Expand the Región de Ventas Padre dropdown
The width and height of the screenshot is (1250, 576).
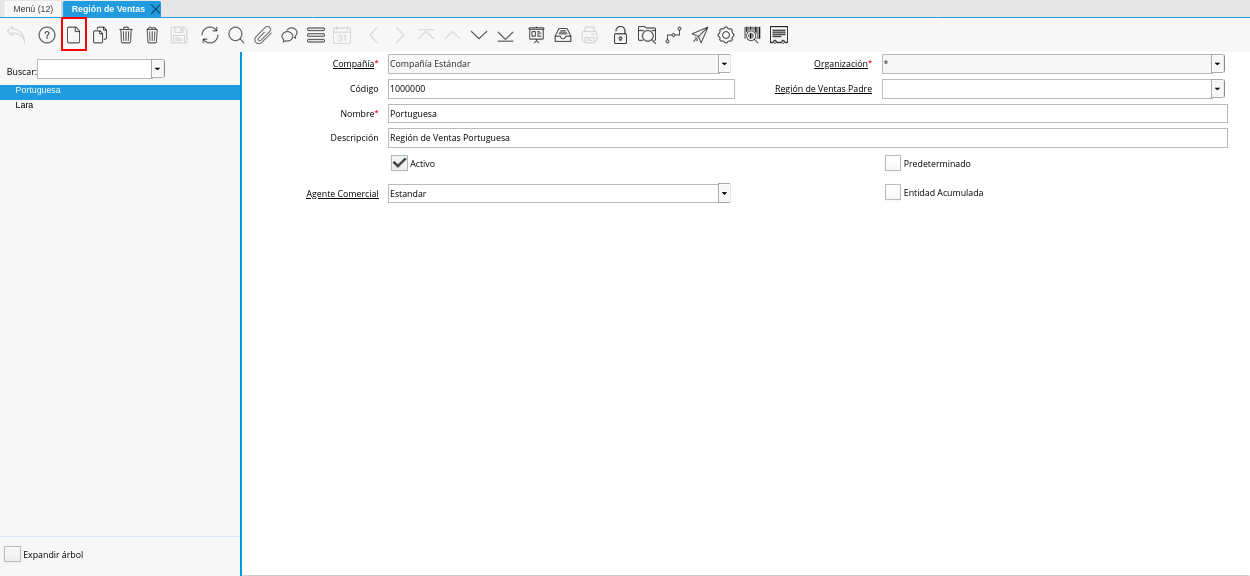(x=1217, y=89)
